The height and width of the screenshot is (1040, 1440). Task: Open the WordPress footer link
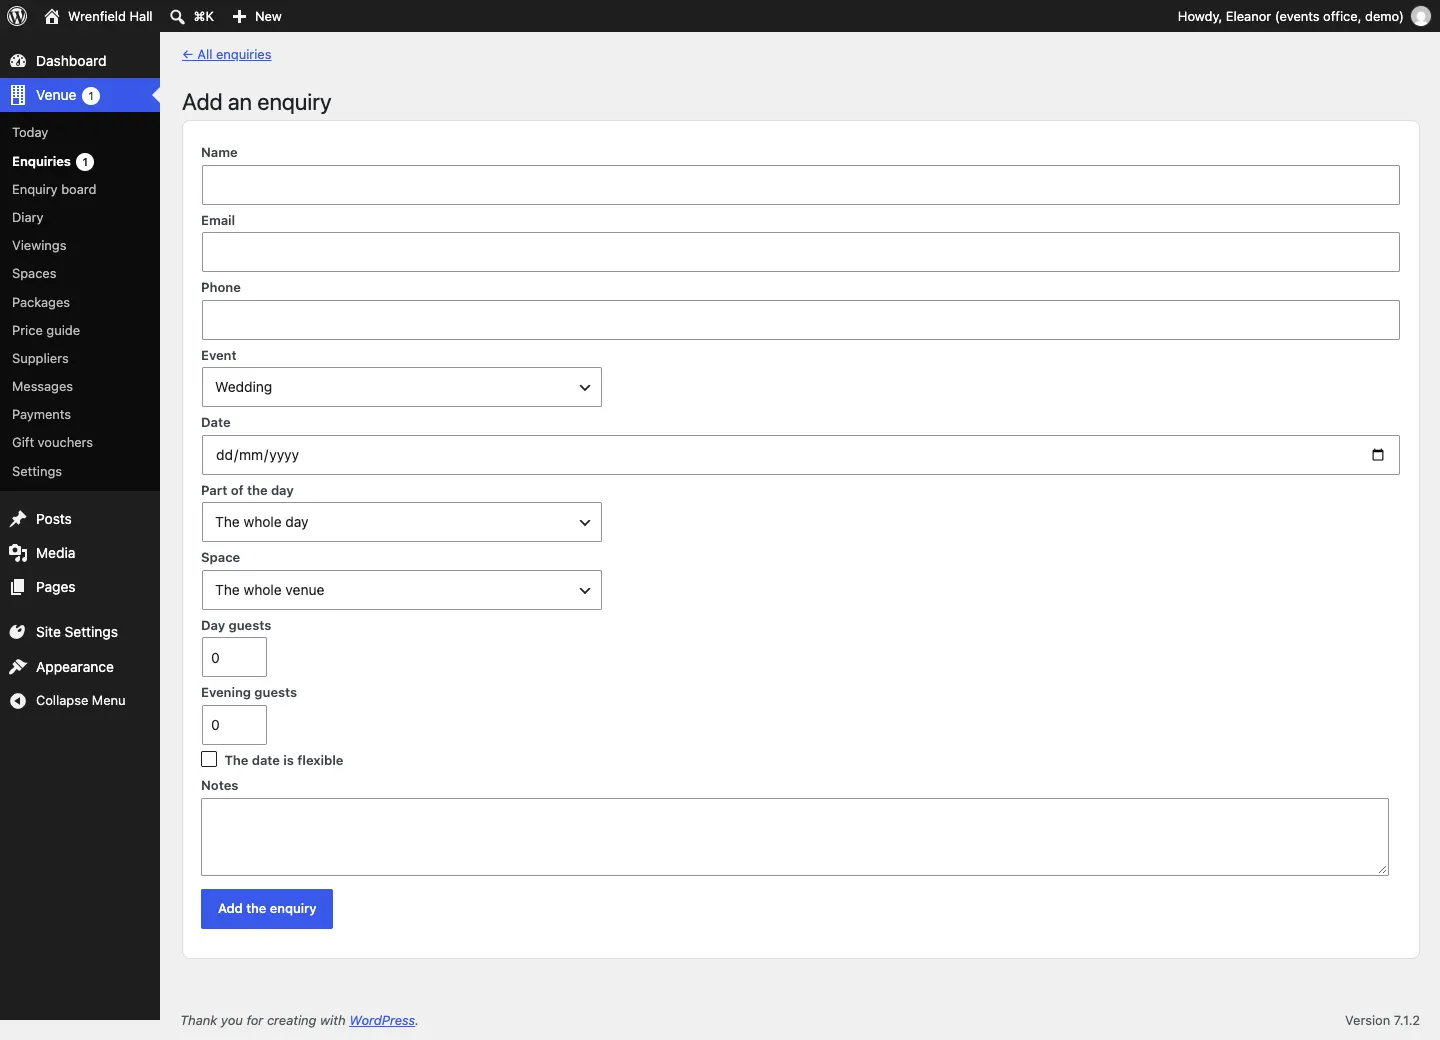click(x=382, y=1021)
